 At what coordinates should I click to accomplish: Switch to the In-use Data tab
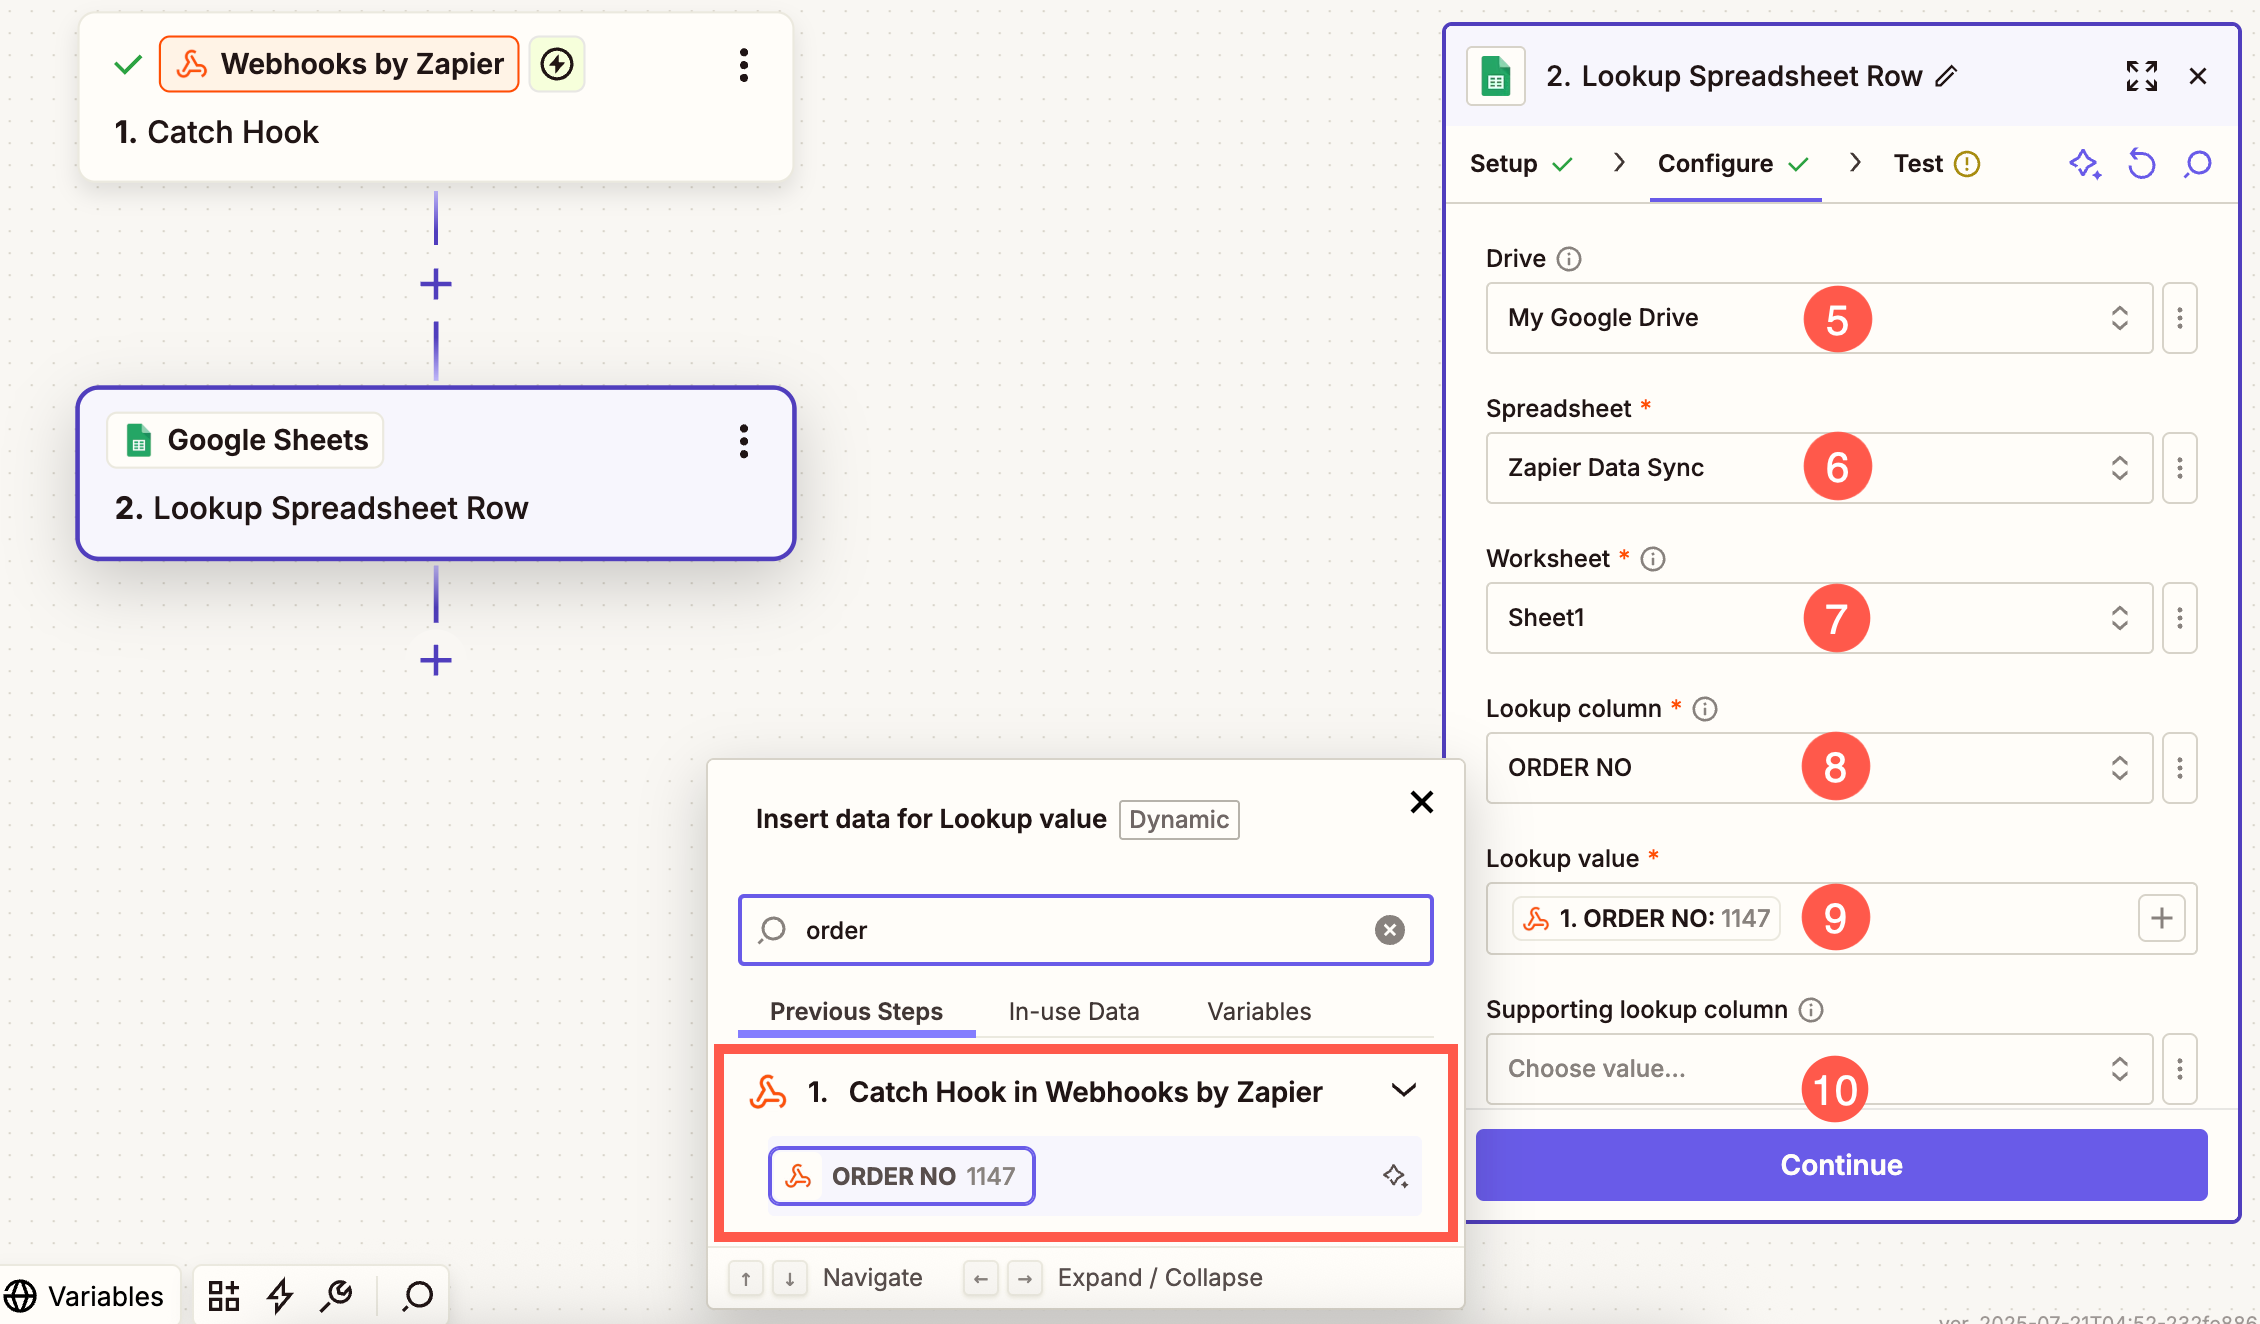click(x=1074, y=1012)
